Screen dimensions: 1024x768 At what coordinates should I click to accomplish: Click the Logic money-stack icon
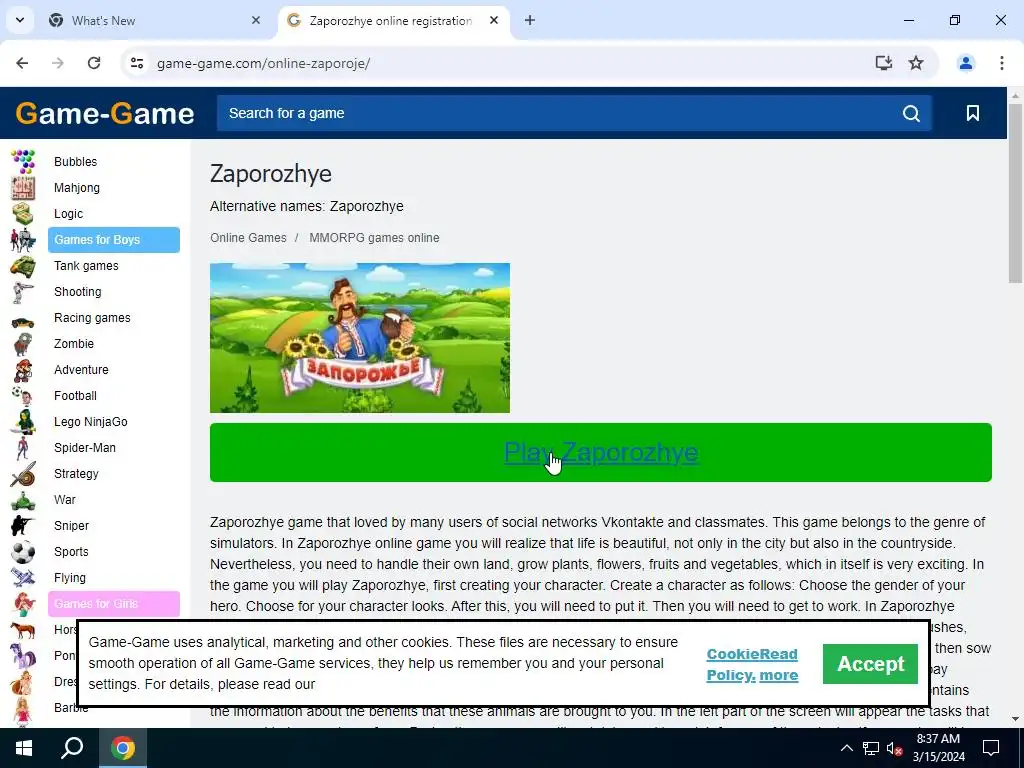coord(23,214)
